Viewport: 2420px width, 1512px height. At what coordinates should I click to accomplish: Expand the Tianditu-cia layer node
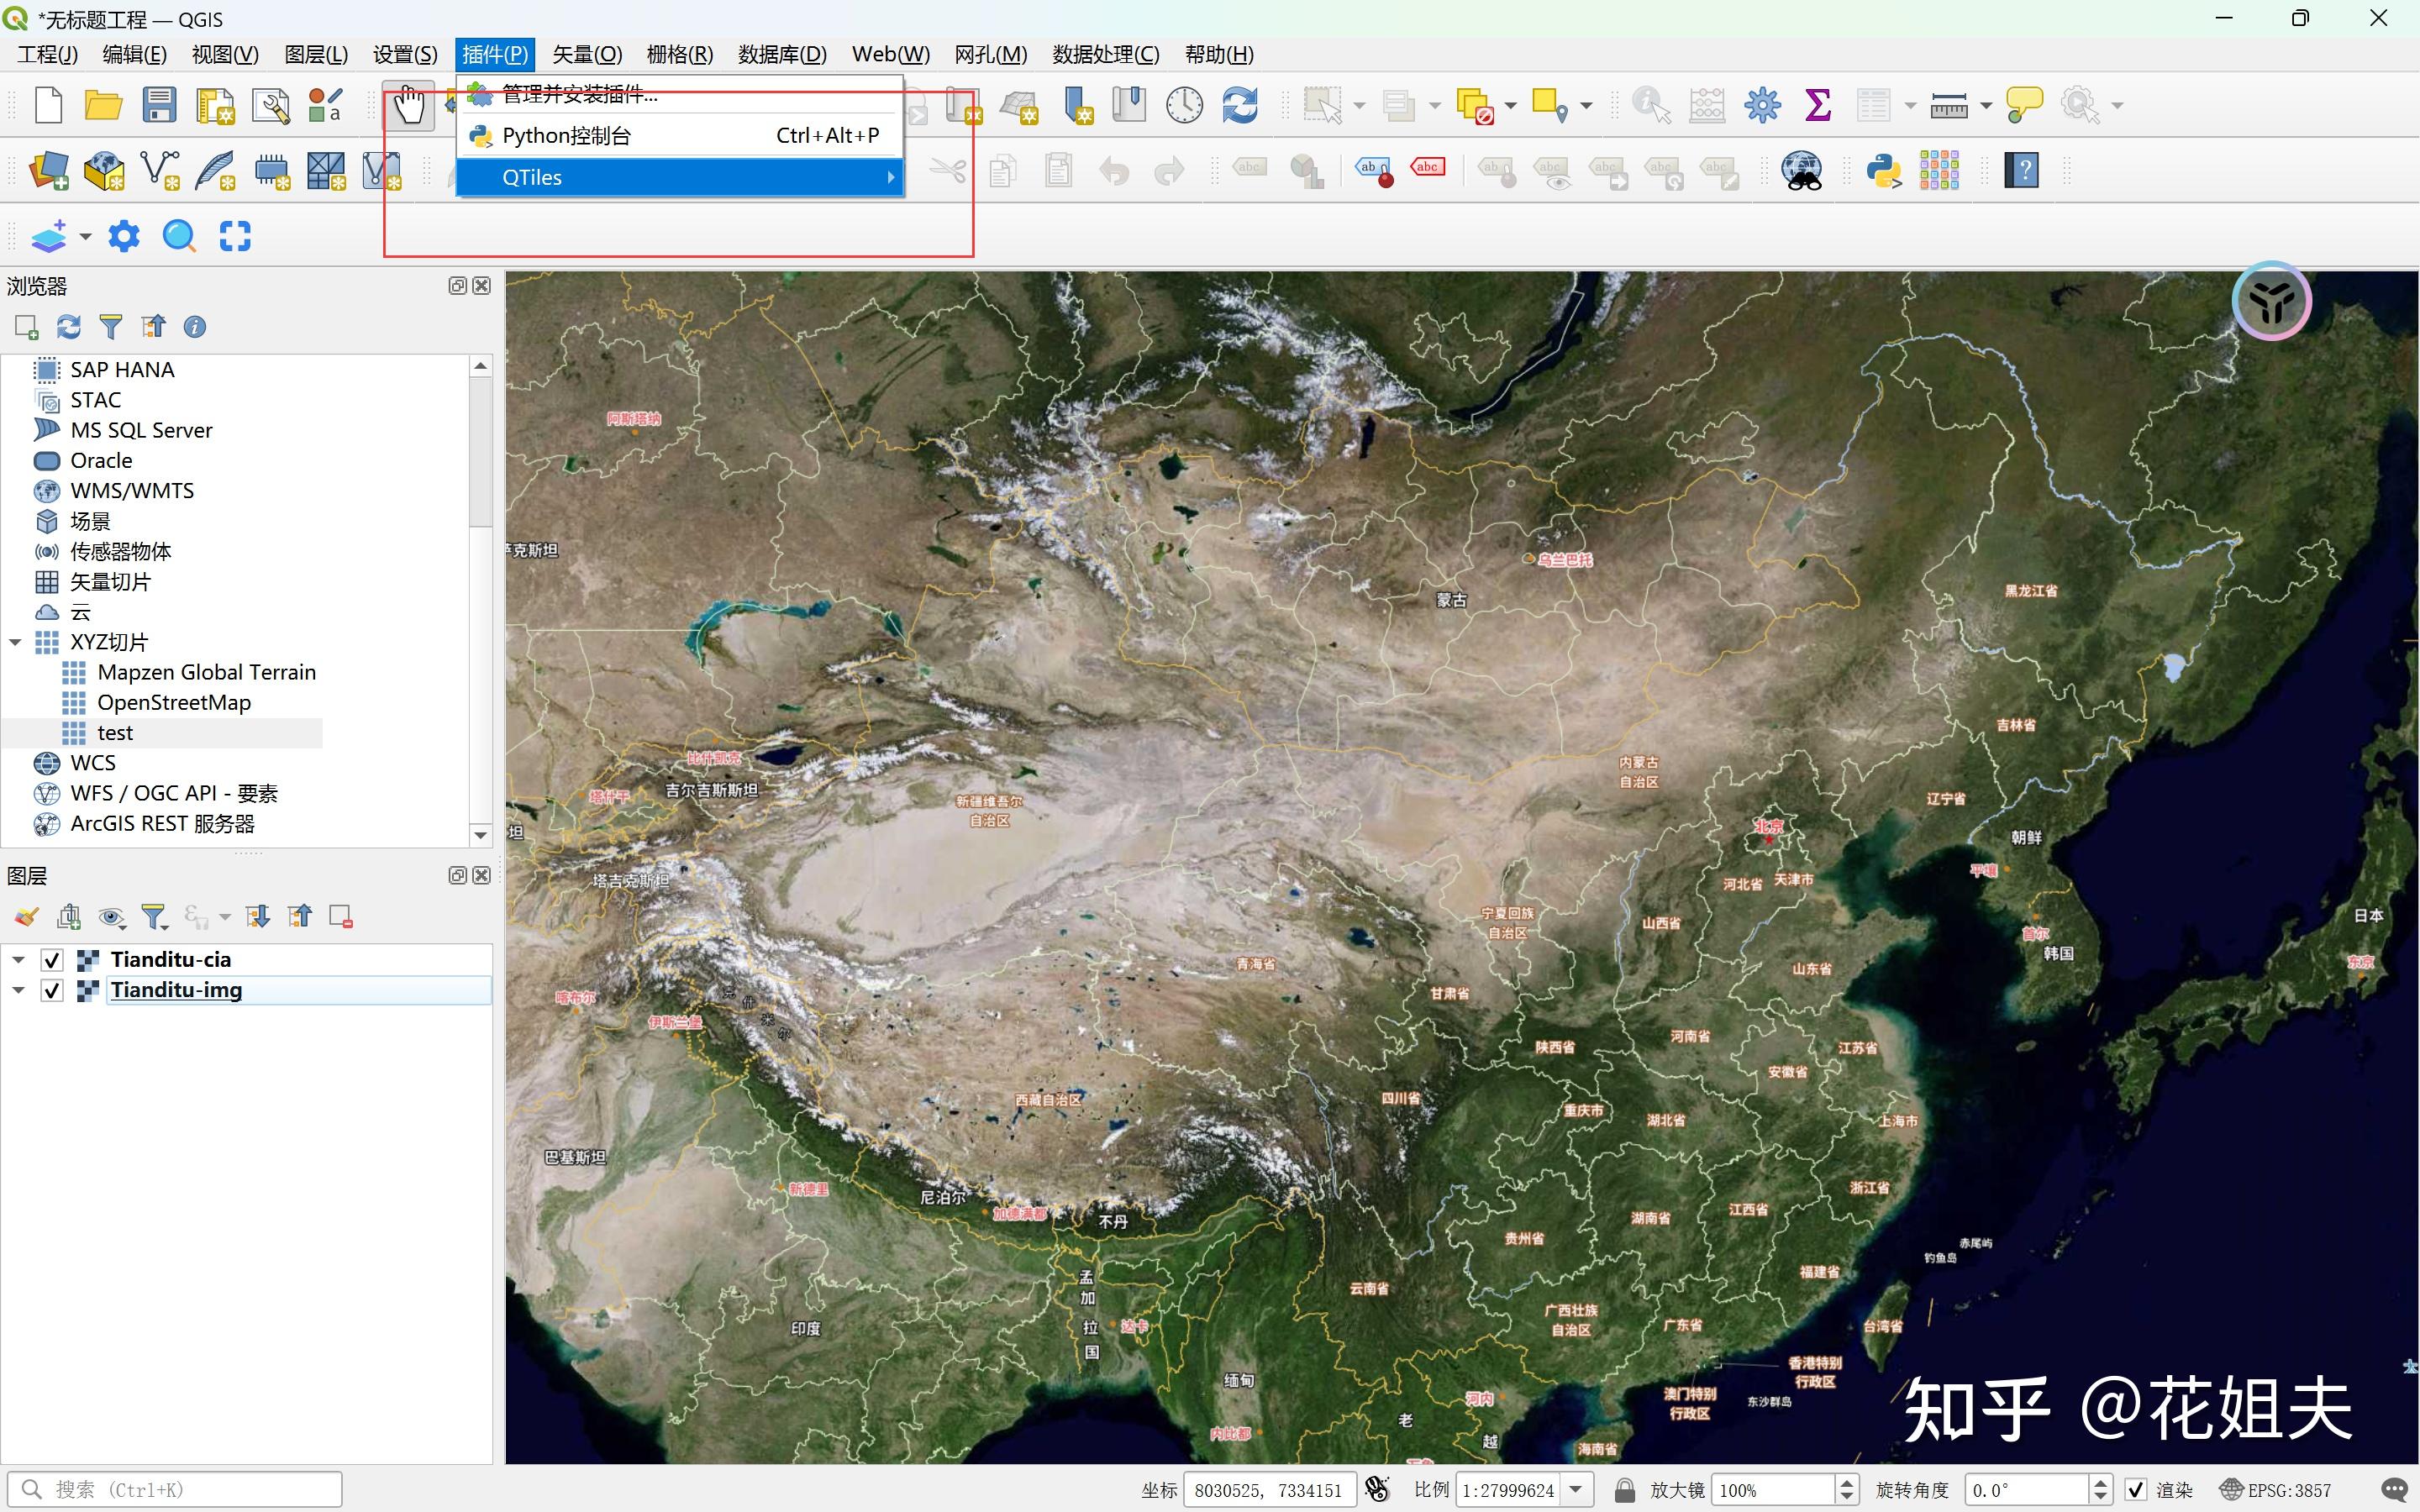tap(18, 960)
